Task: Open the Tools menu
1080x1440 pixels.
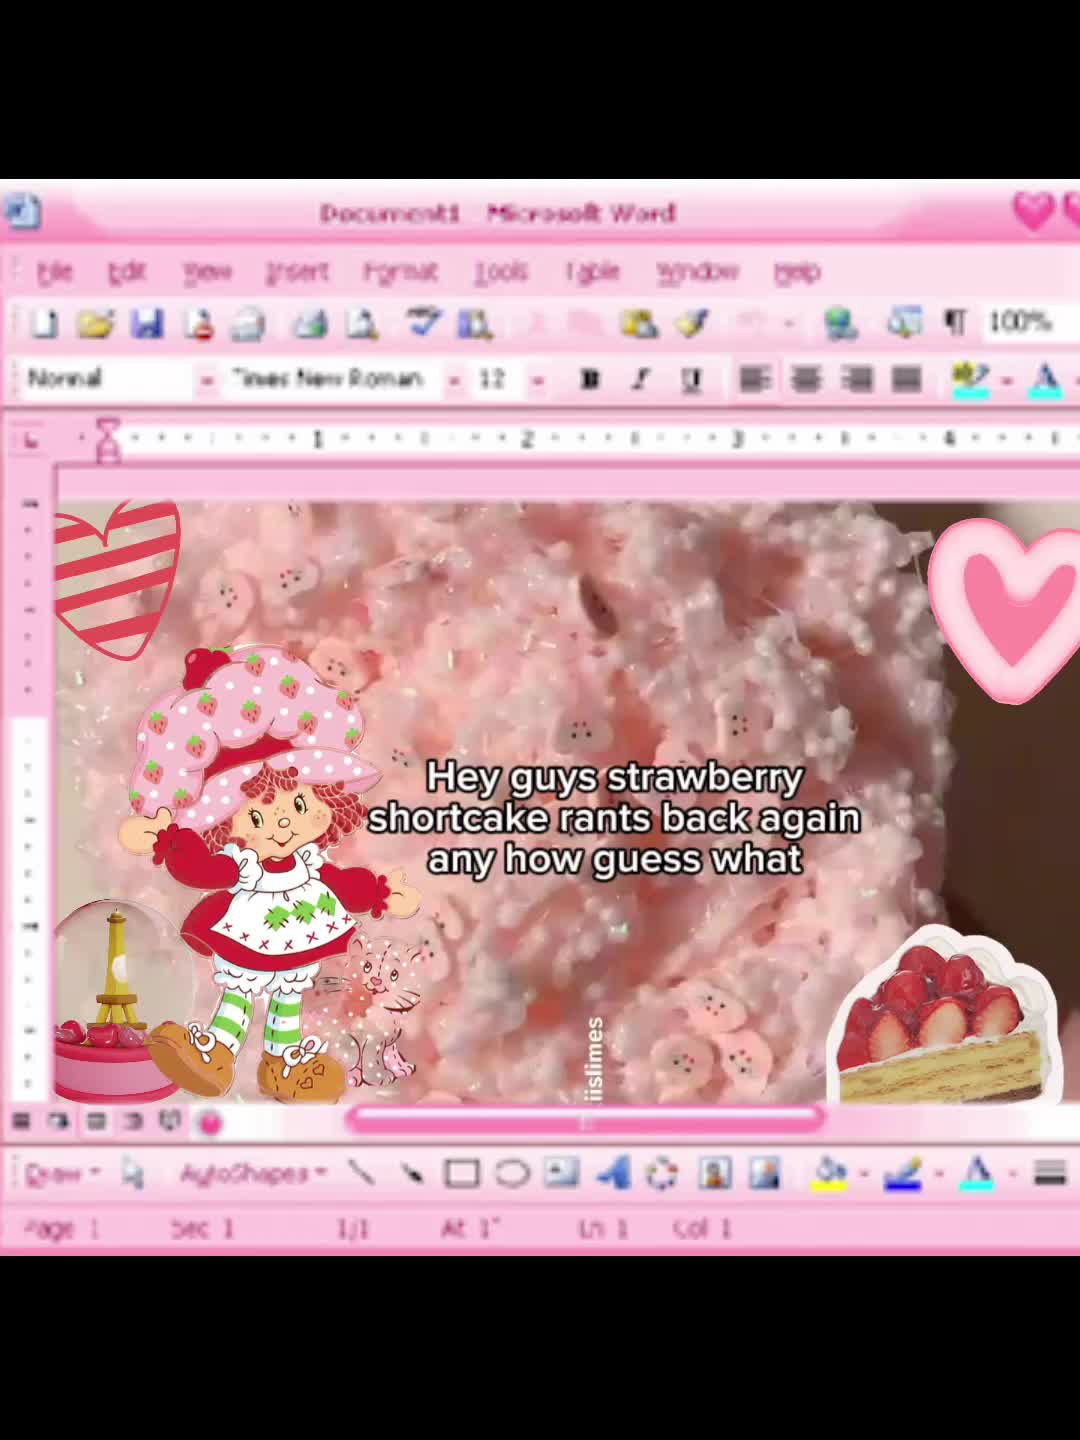Action: pyautogui.click(x=500, y=271)
